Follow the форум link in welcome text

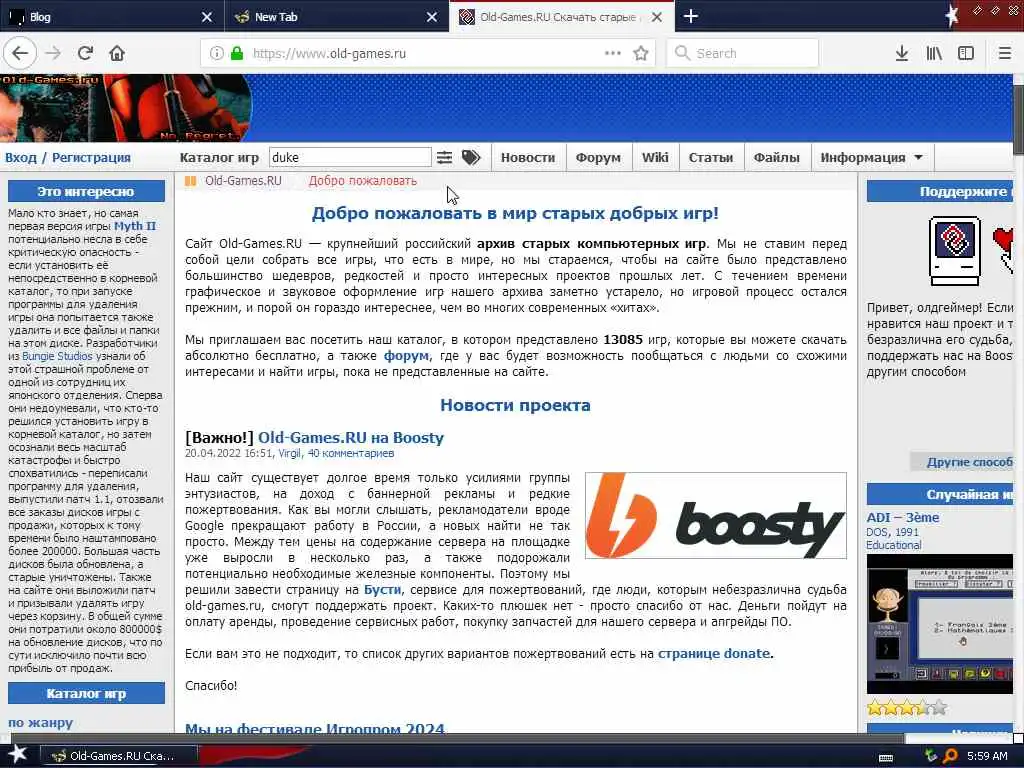406,356
